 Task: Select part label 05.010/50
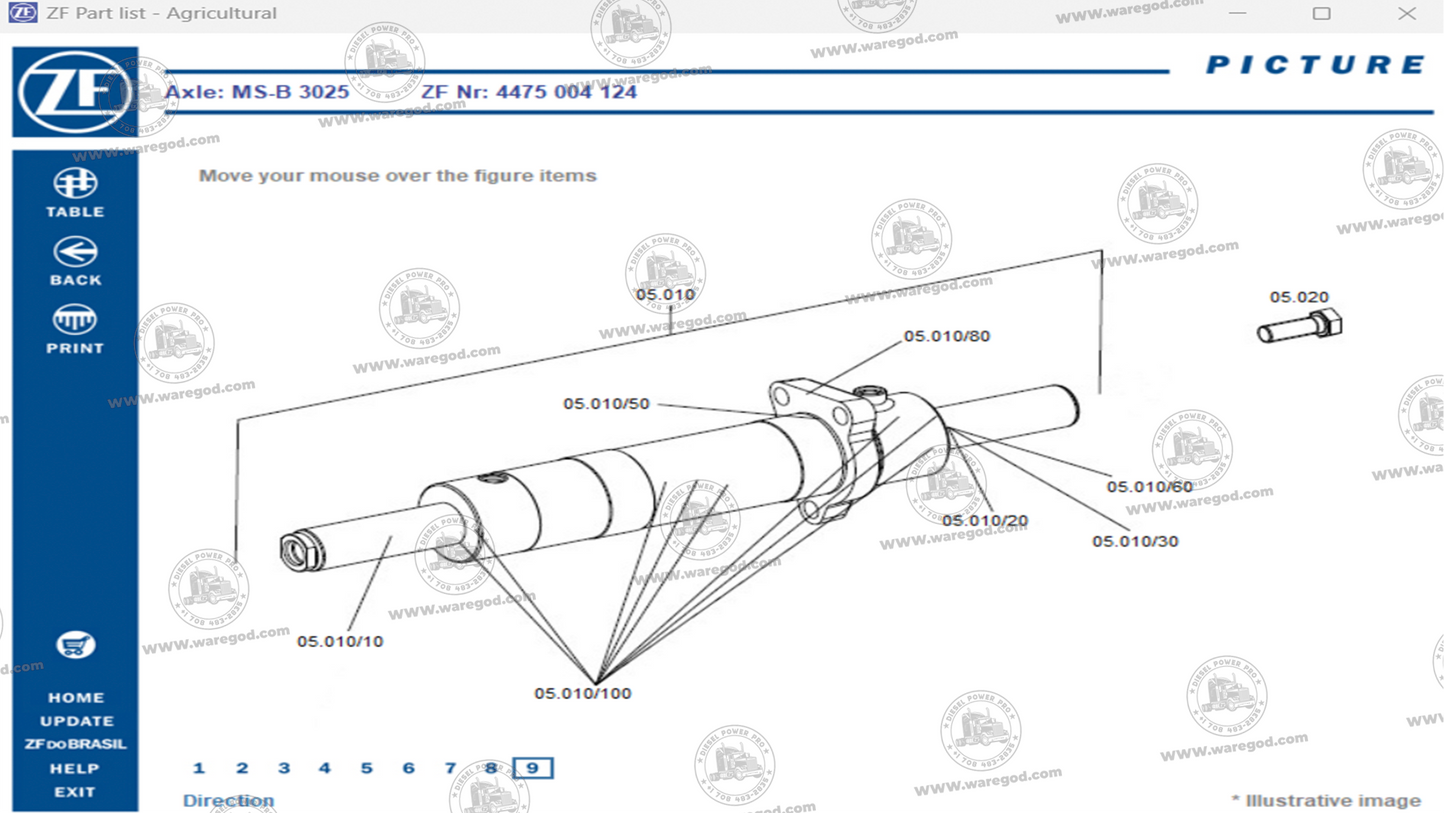pos(606,404)
